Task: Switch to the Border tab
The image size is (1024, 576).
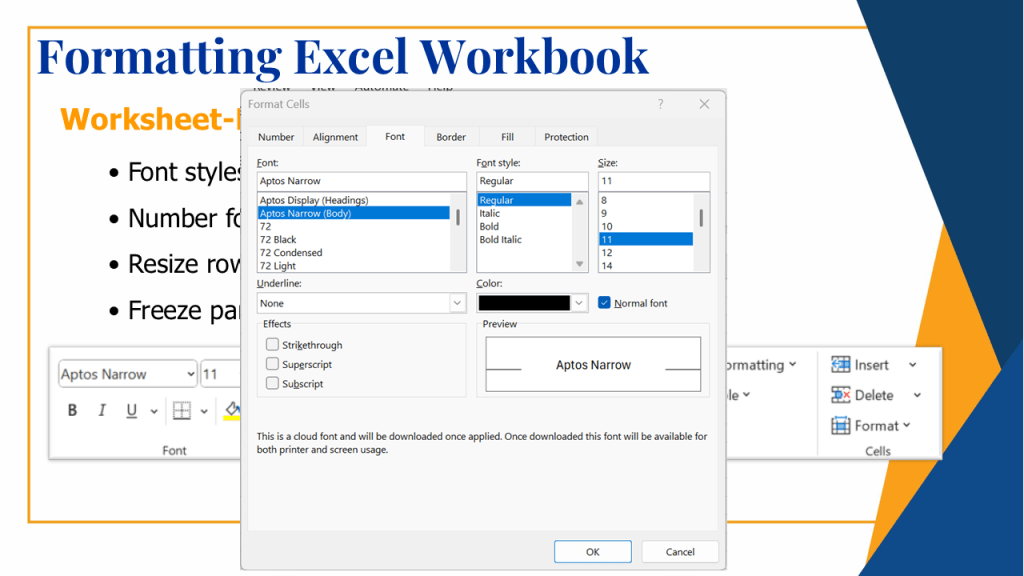Action: pos(451,137)
